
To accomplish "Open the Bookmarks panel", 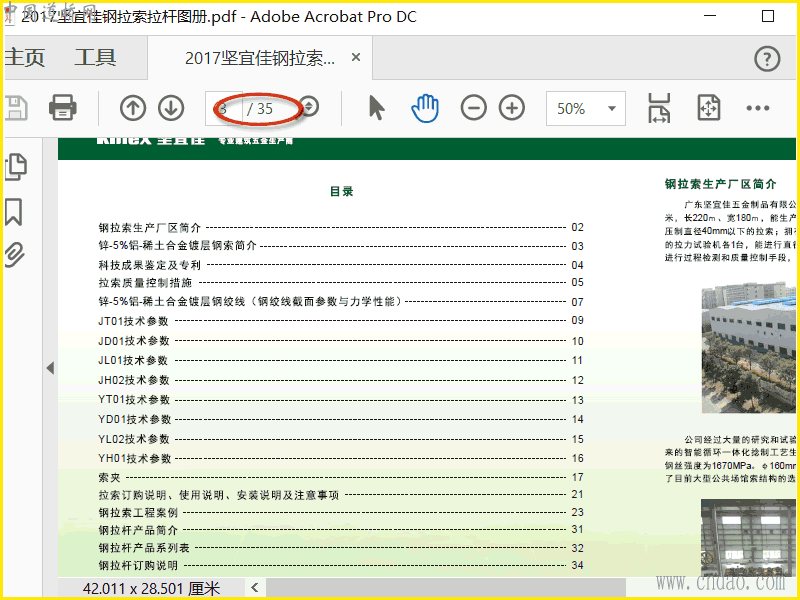I will click(x=14, y=212).
